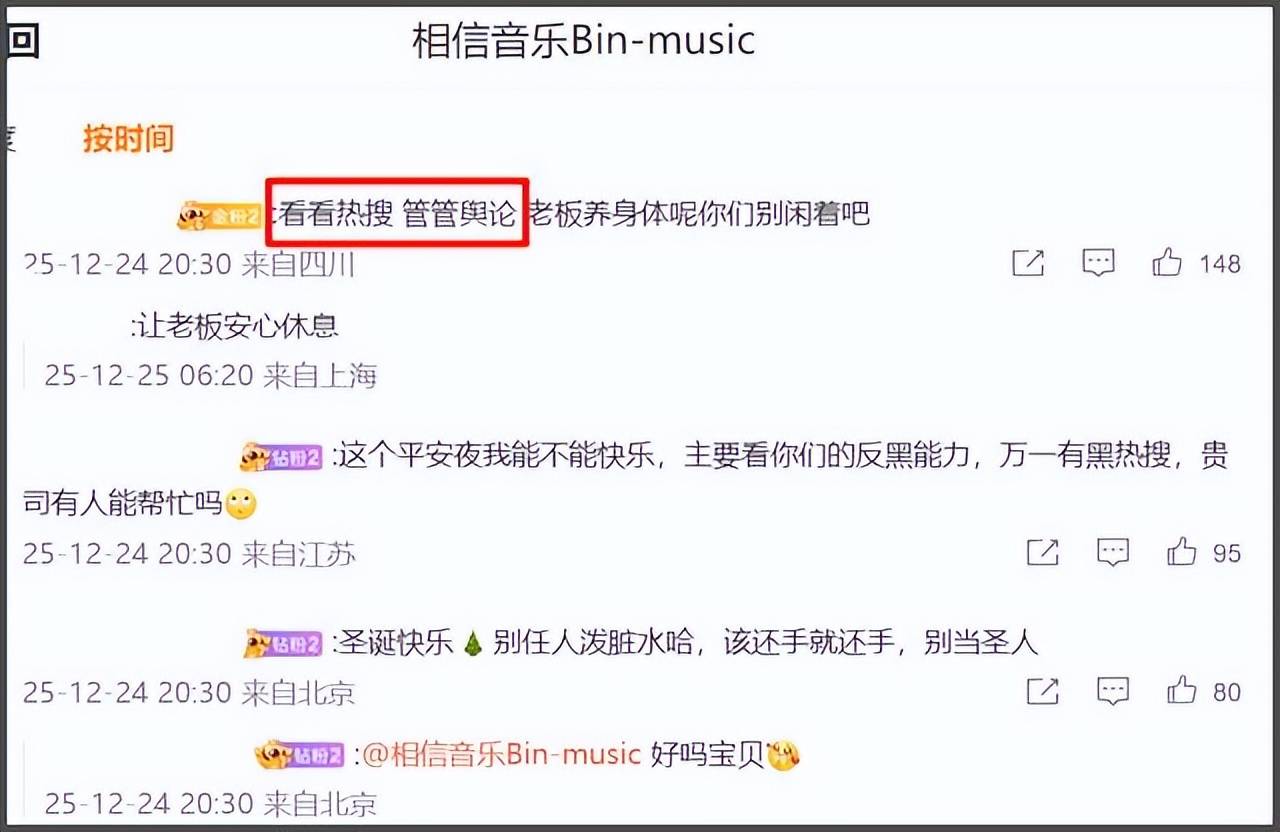Click the 钻粉2 badge beside 平安夜 comment

click(x=281, y=458)
